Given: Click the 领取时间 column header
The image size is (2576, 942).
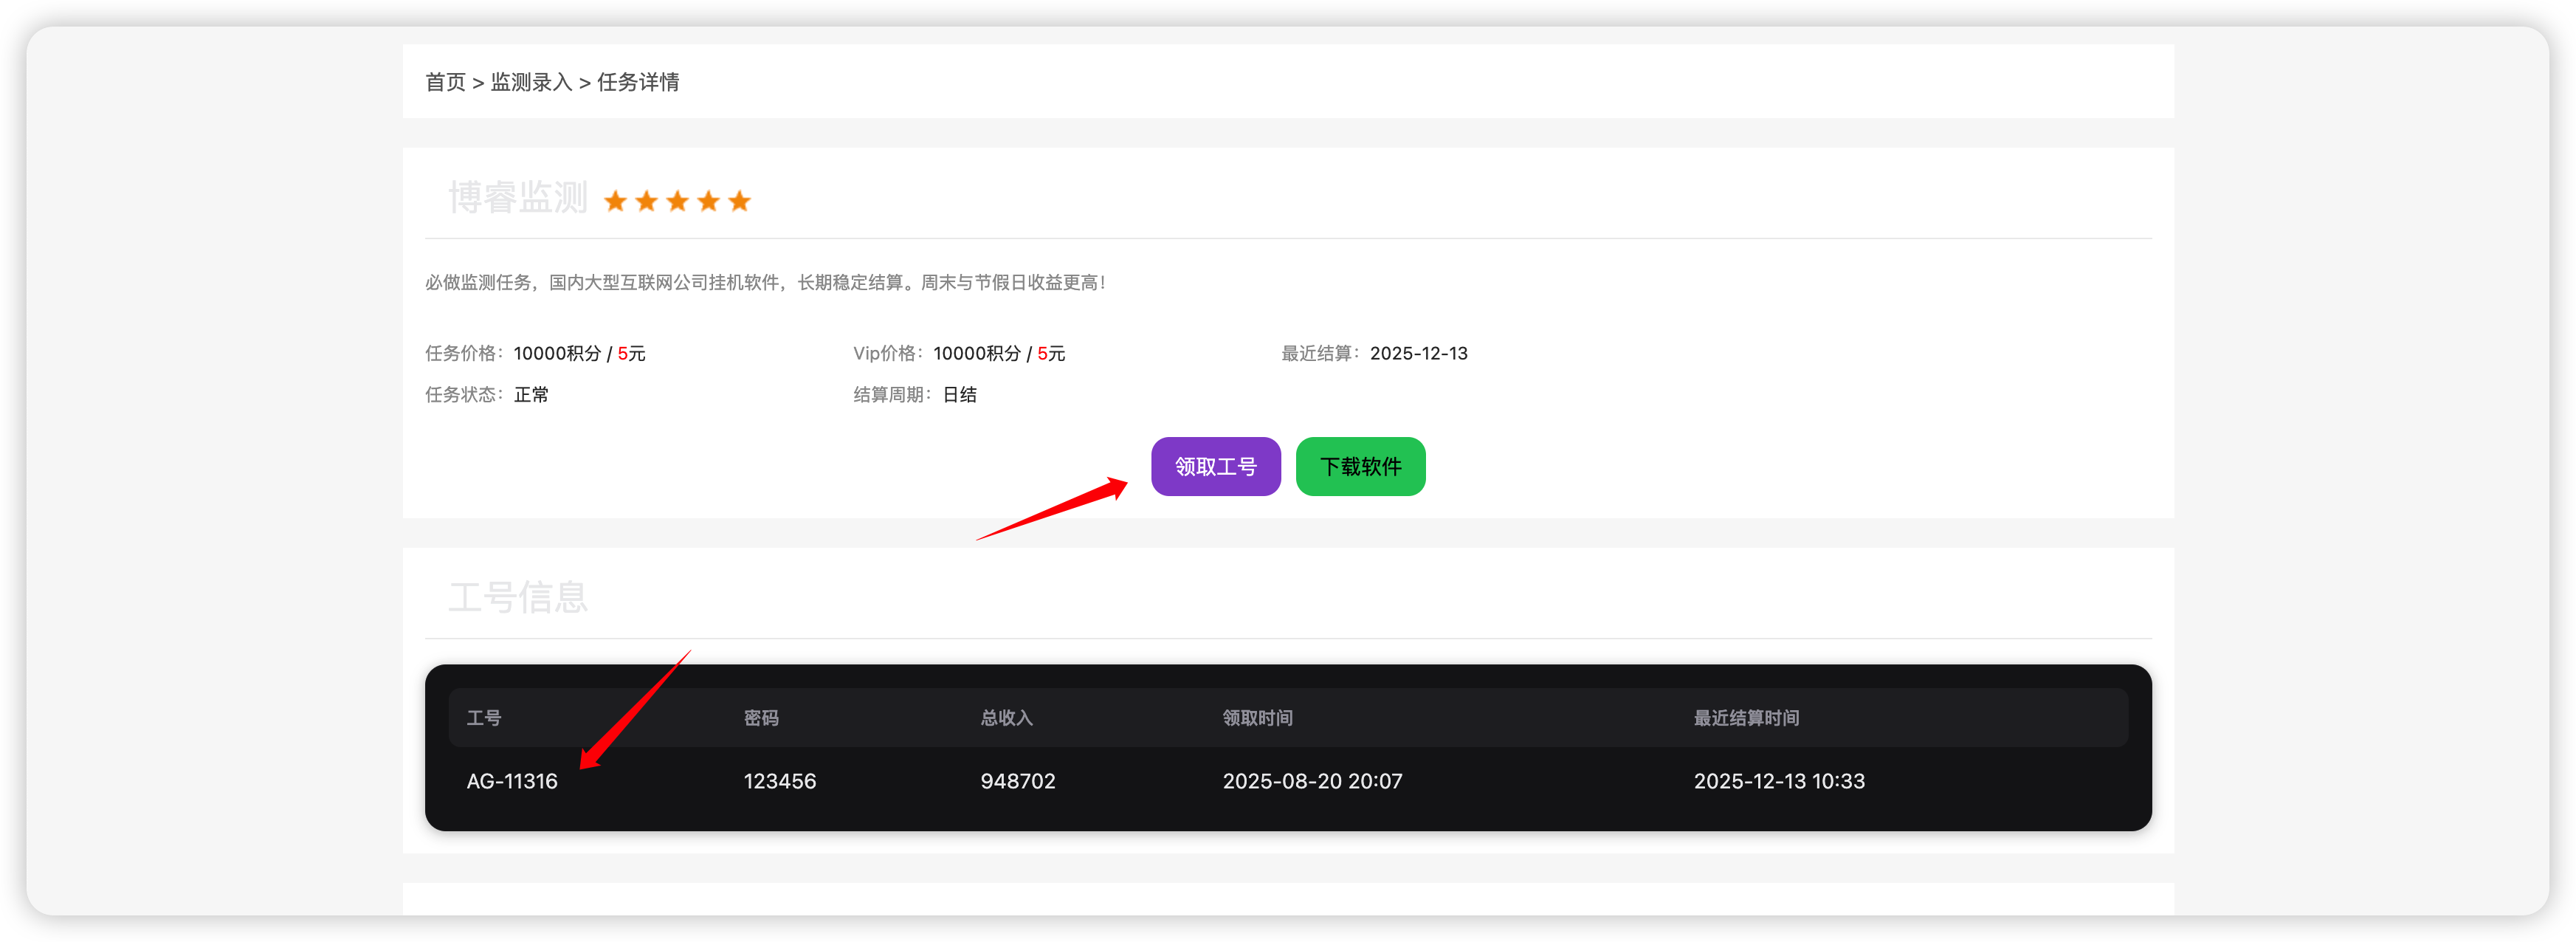Looking at the screenshot, I should (1257, 718).
